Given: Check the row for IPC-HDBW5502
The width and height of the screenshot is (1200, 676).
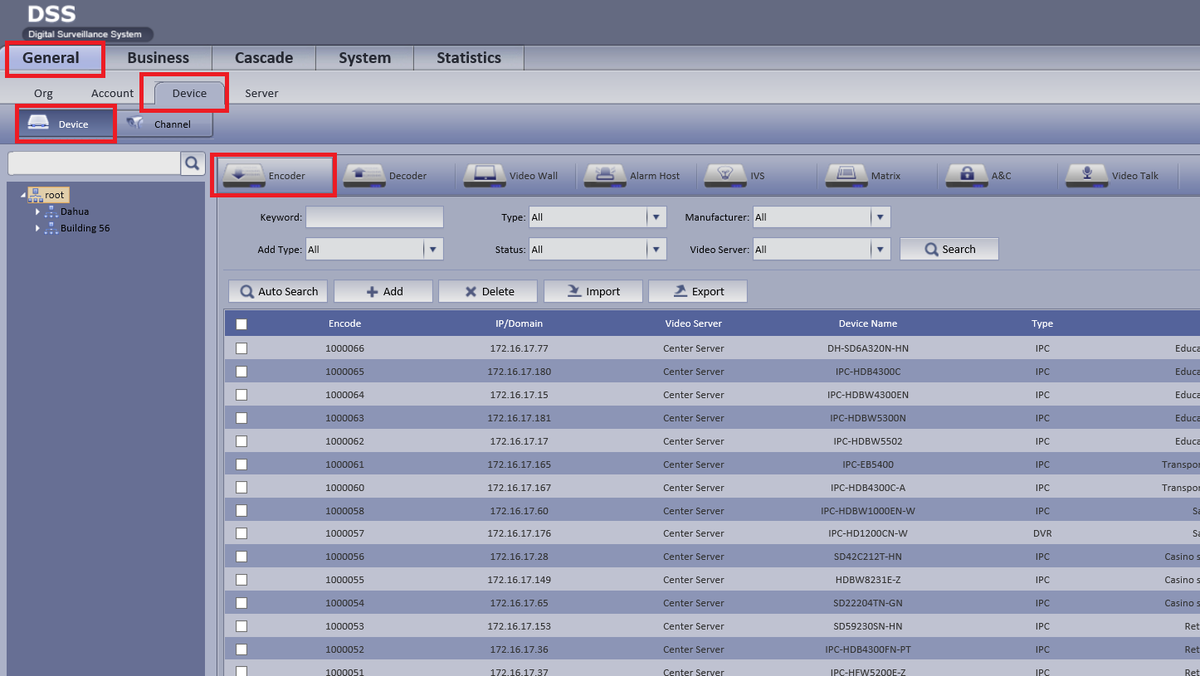Looking at the screenshot, I should (x=241, y=441).
